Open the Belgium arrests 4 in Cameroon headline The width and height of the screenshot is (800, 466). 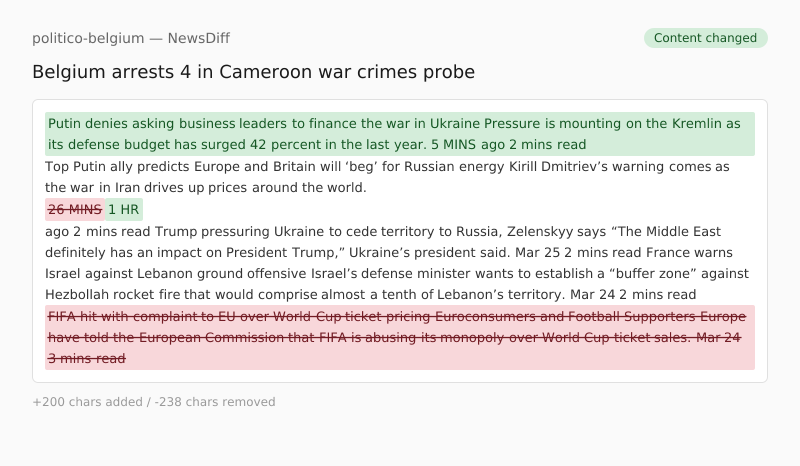click(x=253, y=72)
